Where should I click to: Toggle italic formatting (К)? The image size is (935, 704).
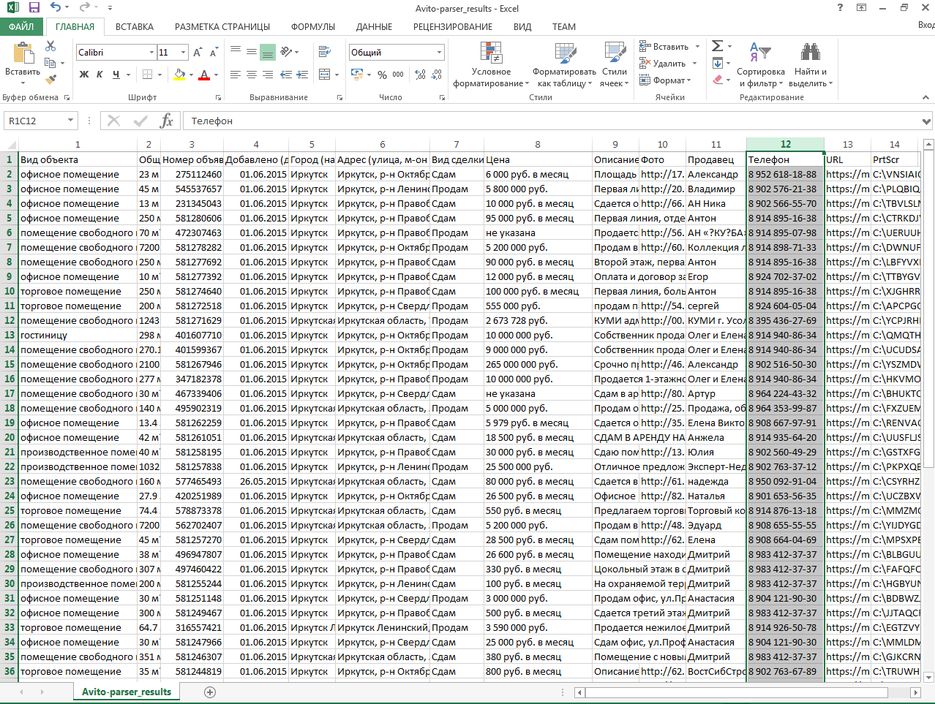100,73
